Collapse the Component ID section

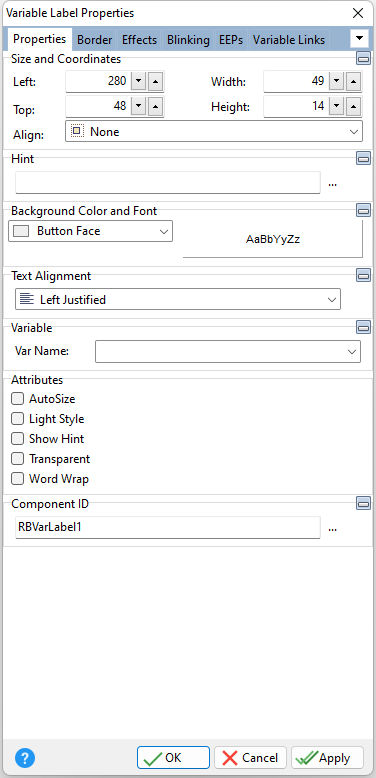click(x=364, y=504)
